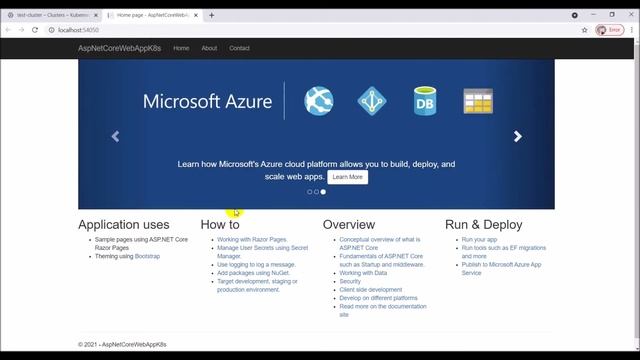
Task: Open Publish to Microsoft Azure App Service
Action: [501, 269]
